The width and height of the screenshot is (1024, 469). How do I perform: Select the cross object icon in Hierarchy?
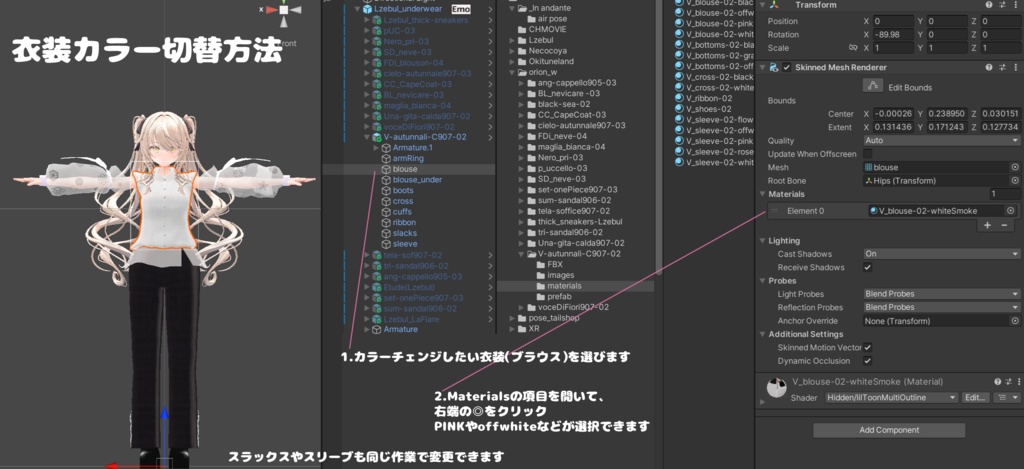pyautogui.click(x=387, y=201)
